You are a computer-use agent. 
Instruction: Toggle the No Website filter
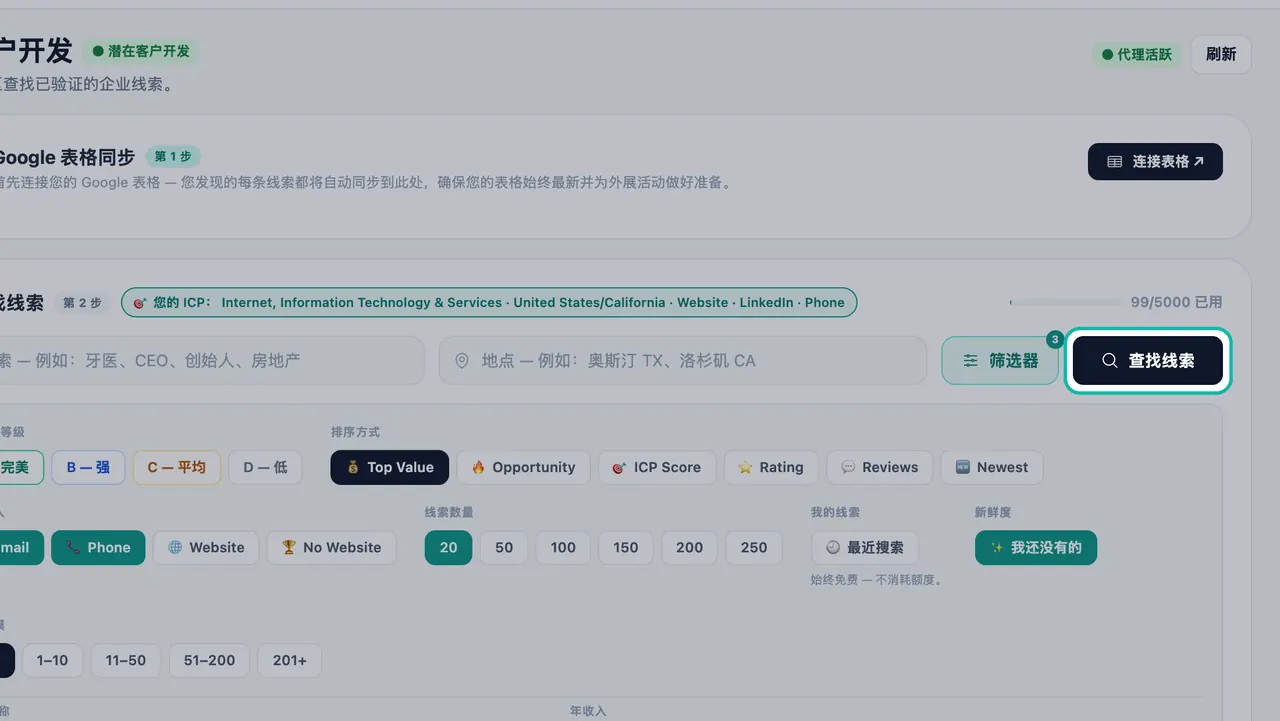[331, 547]
